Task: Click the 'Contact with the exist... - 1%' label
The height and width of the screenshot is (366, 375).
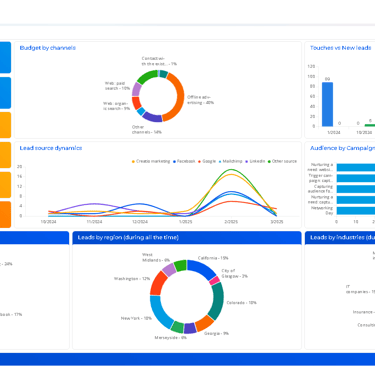Action: tap(159, 61)
